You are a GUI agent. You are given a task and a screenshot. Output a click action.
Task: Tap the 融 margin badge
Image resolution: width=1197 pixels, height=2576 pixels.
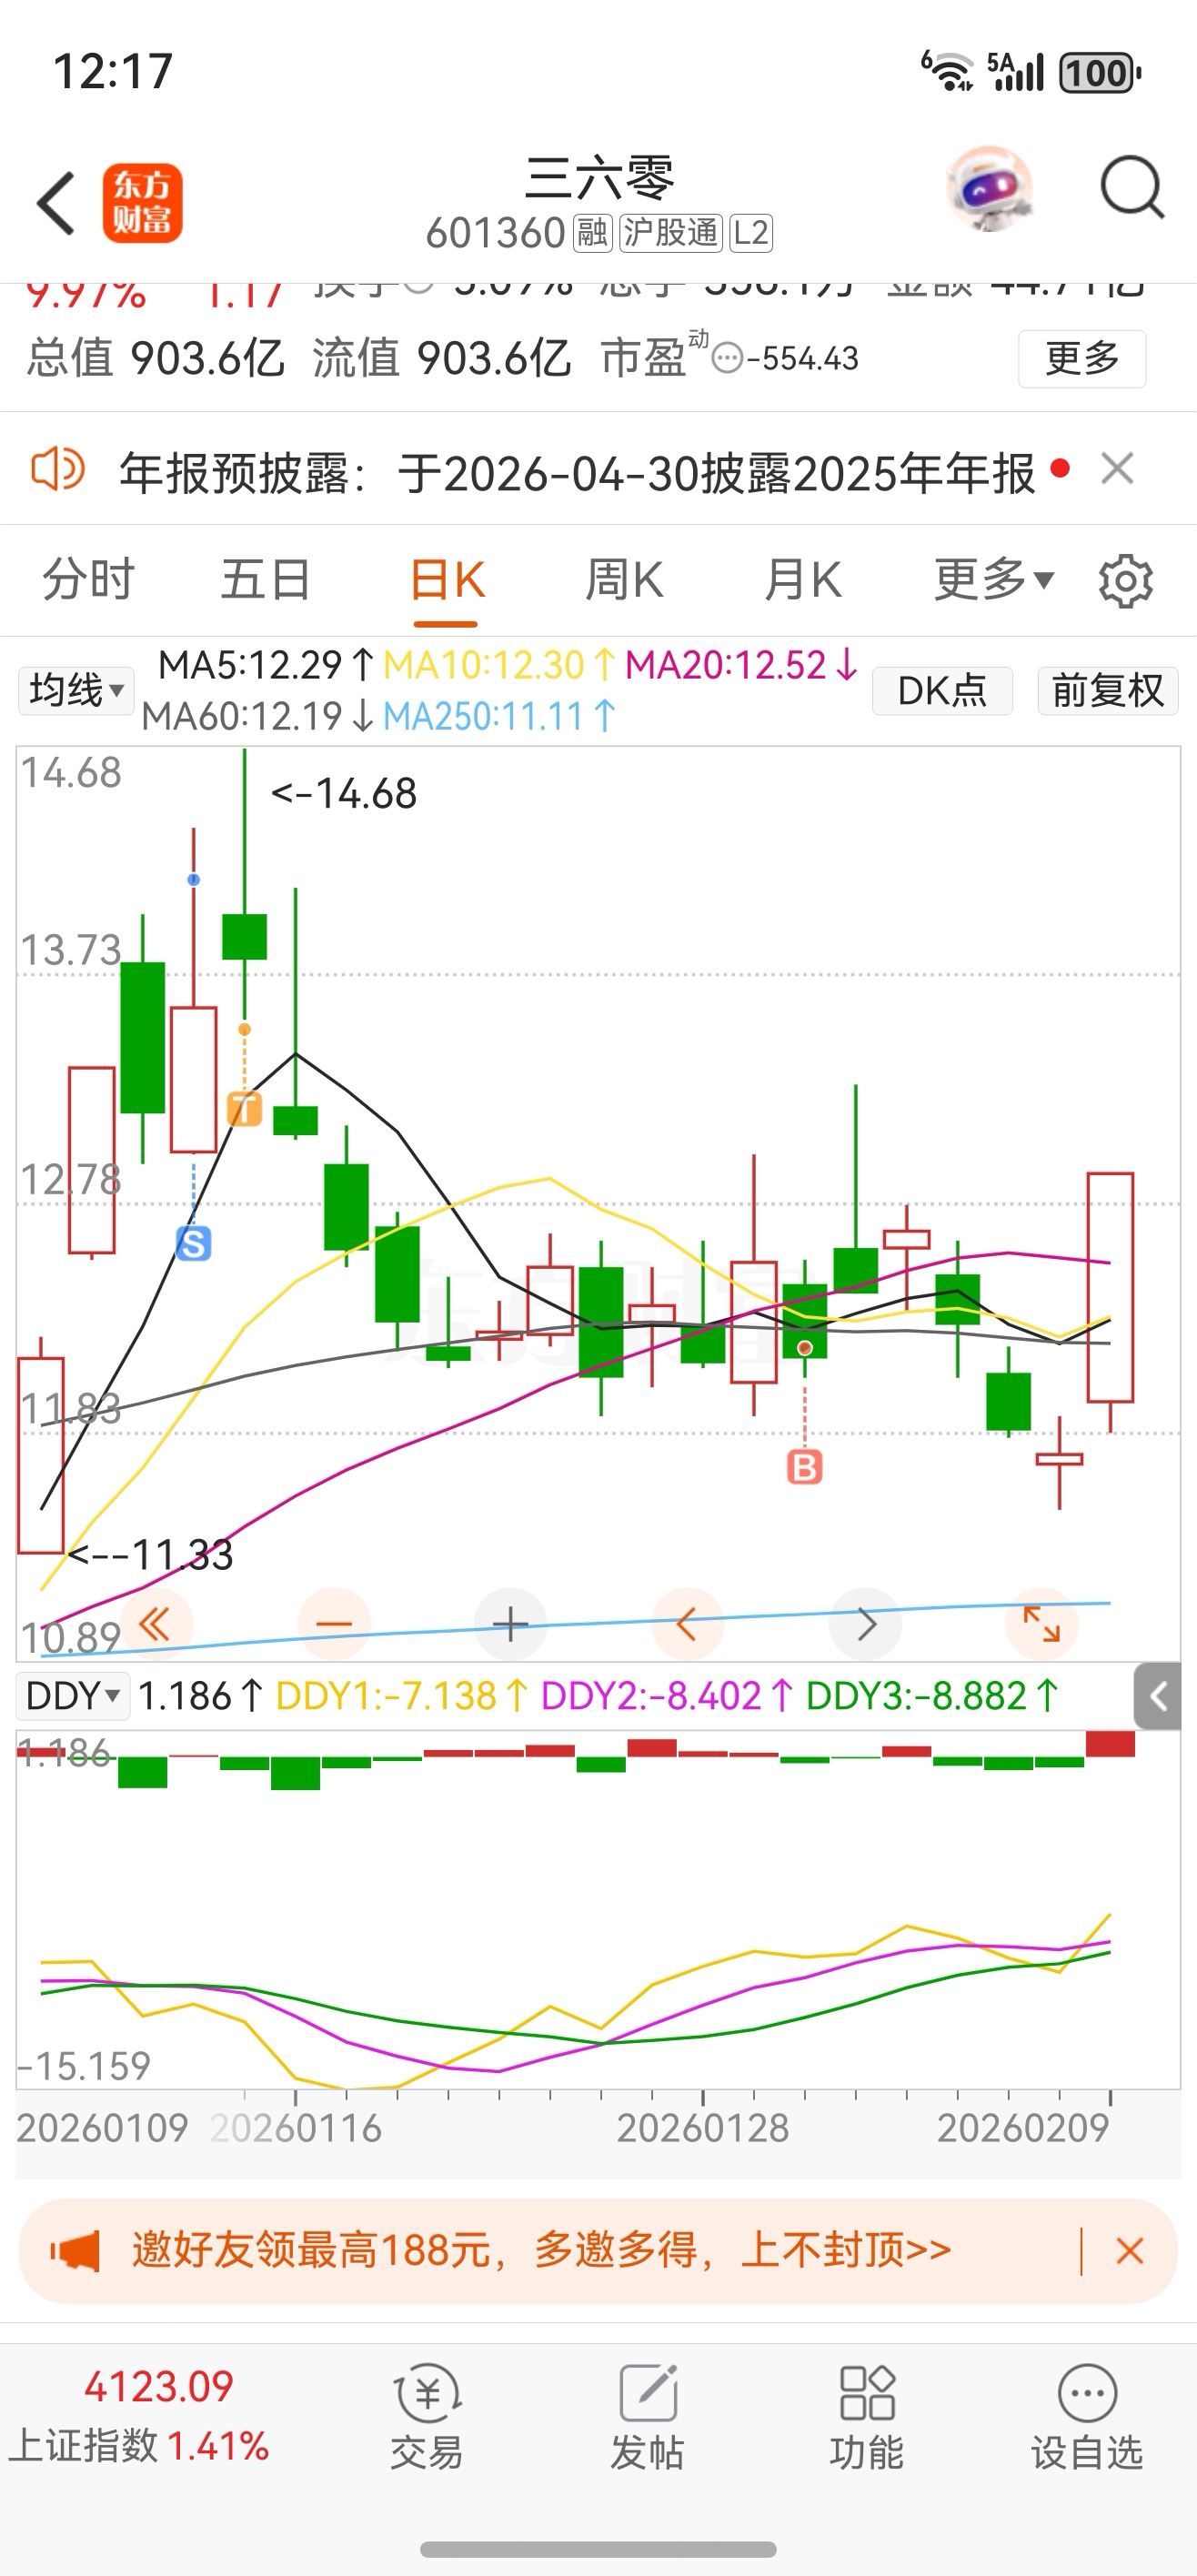tap(591, 233)
